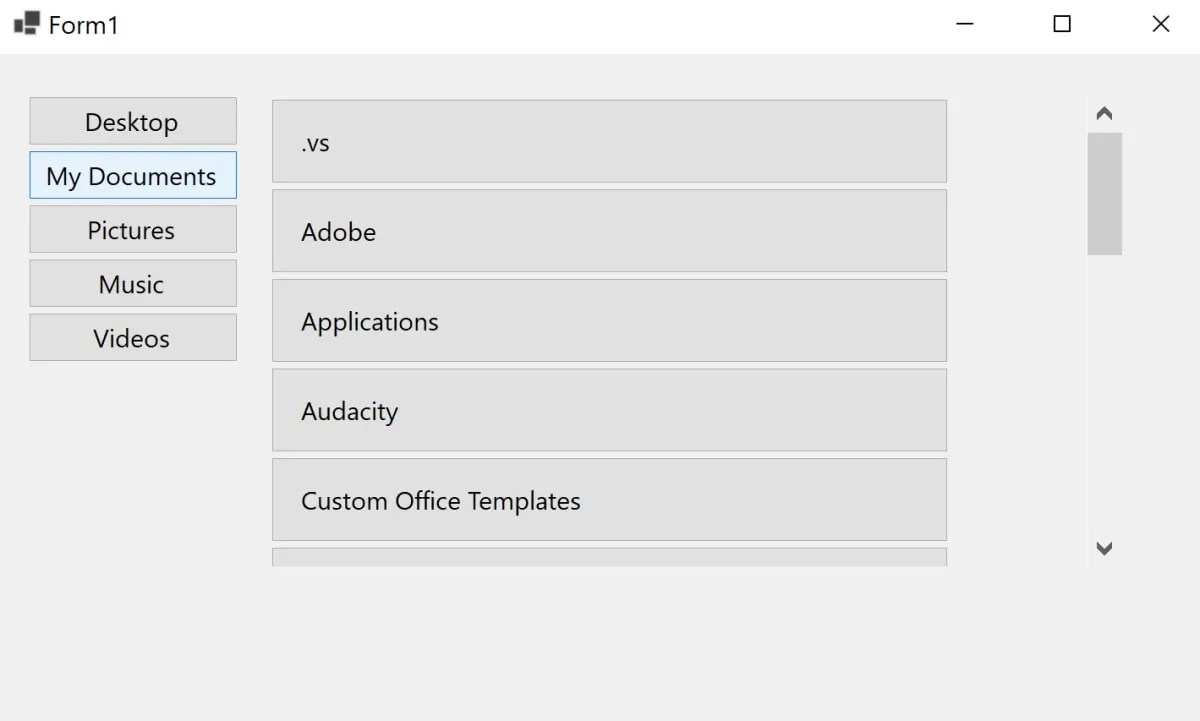Select the highlighted My Documents button
The image size is (1200, 721).
pos(133,175)
